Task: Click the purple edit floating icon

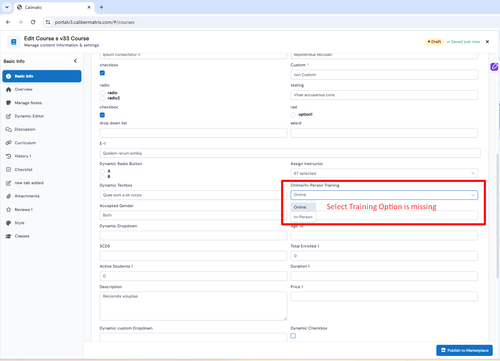Action: point(494,67)
